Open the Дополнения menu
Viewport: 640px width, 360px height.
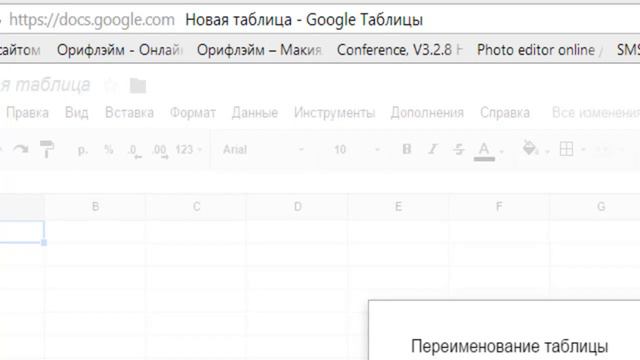(x=427, y=113)
